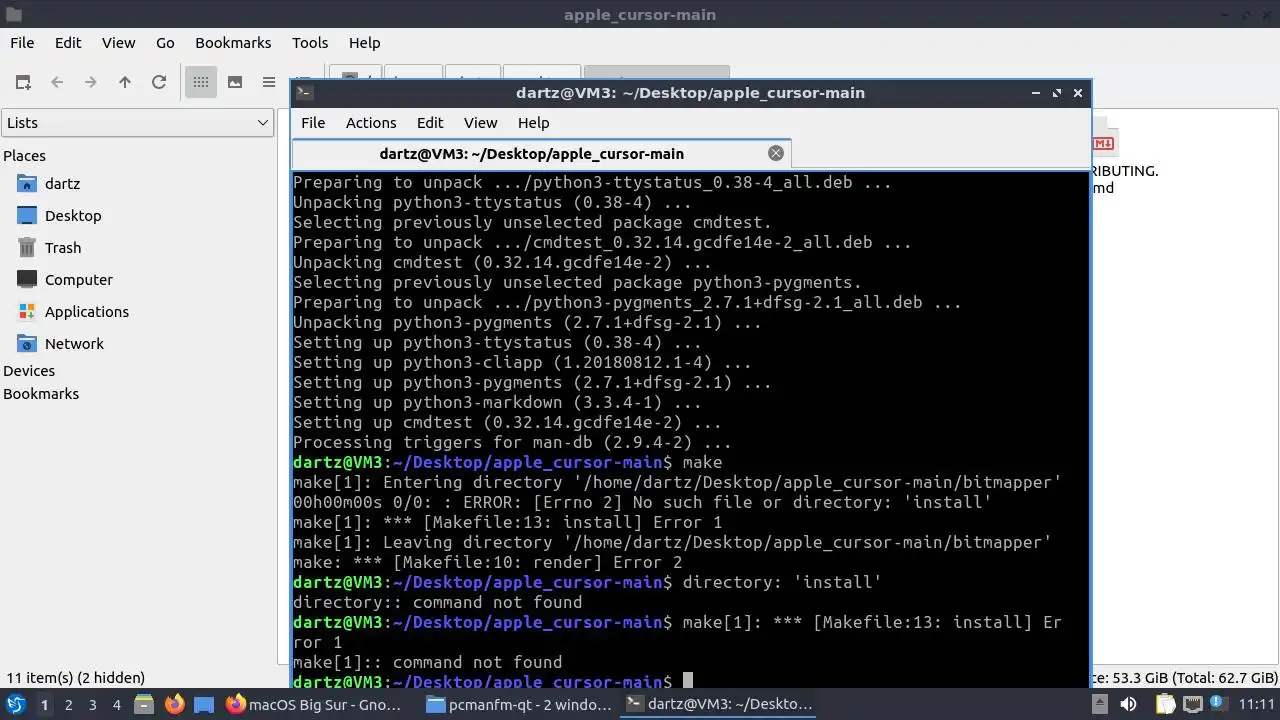
Task: Click the terminal window title bar
Action: click(690, 93)
